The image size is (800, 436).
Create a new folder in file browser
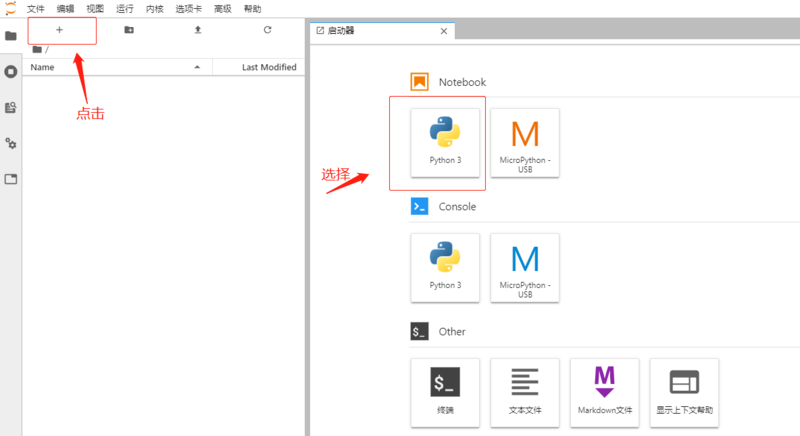pyautogui.click(x=128, y=30)
